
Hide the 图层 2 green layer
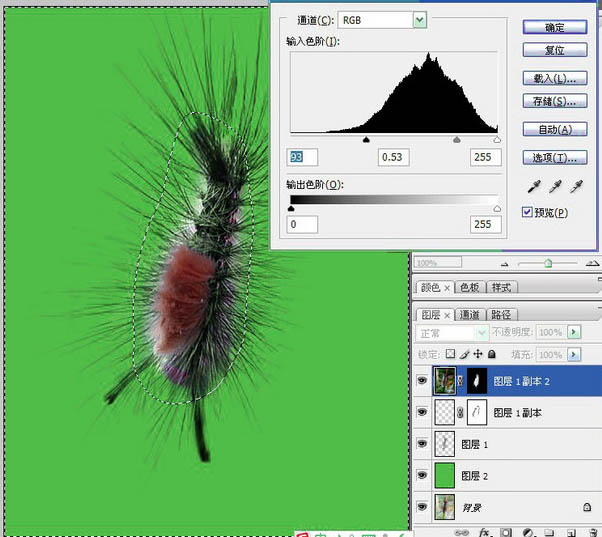click(x=421, y=474)
